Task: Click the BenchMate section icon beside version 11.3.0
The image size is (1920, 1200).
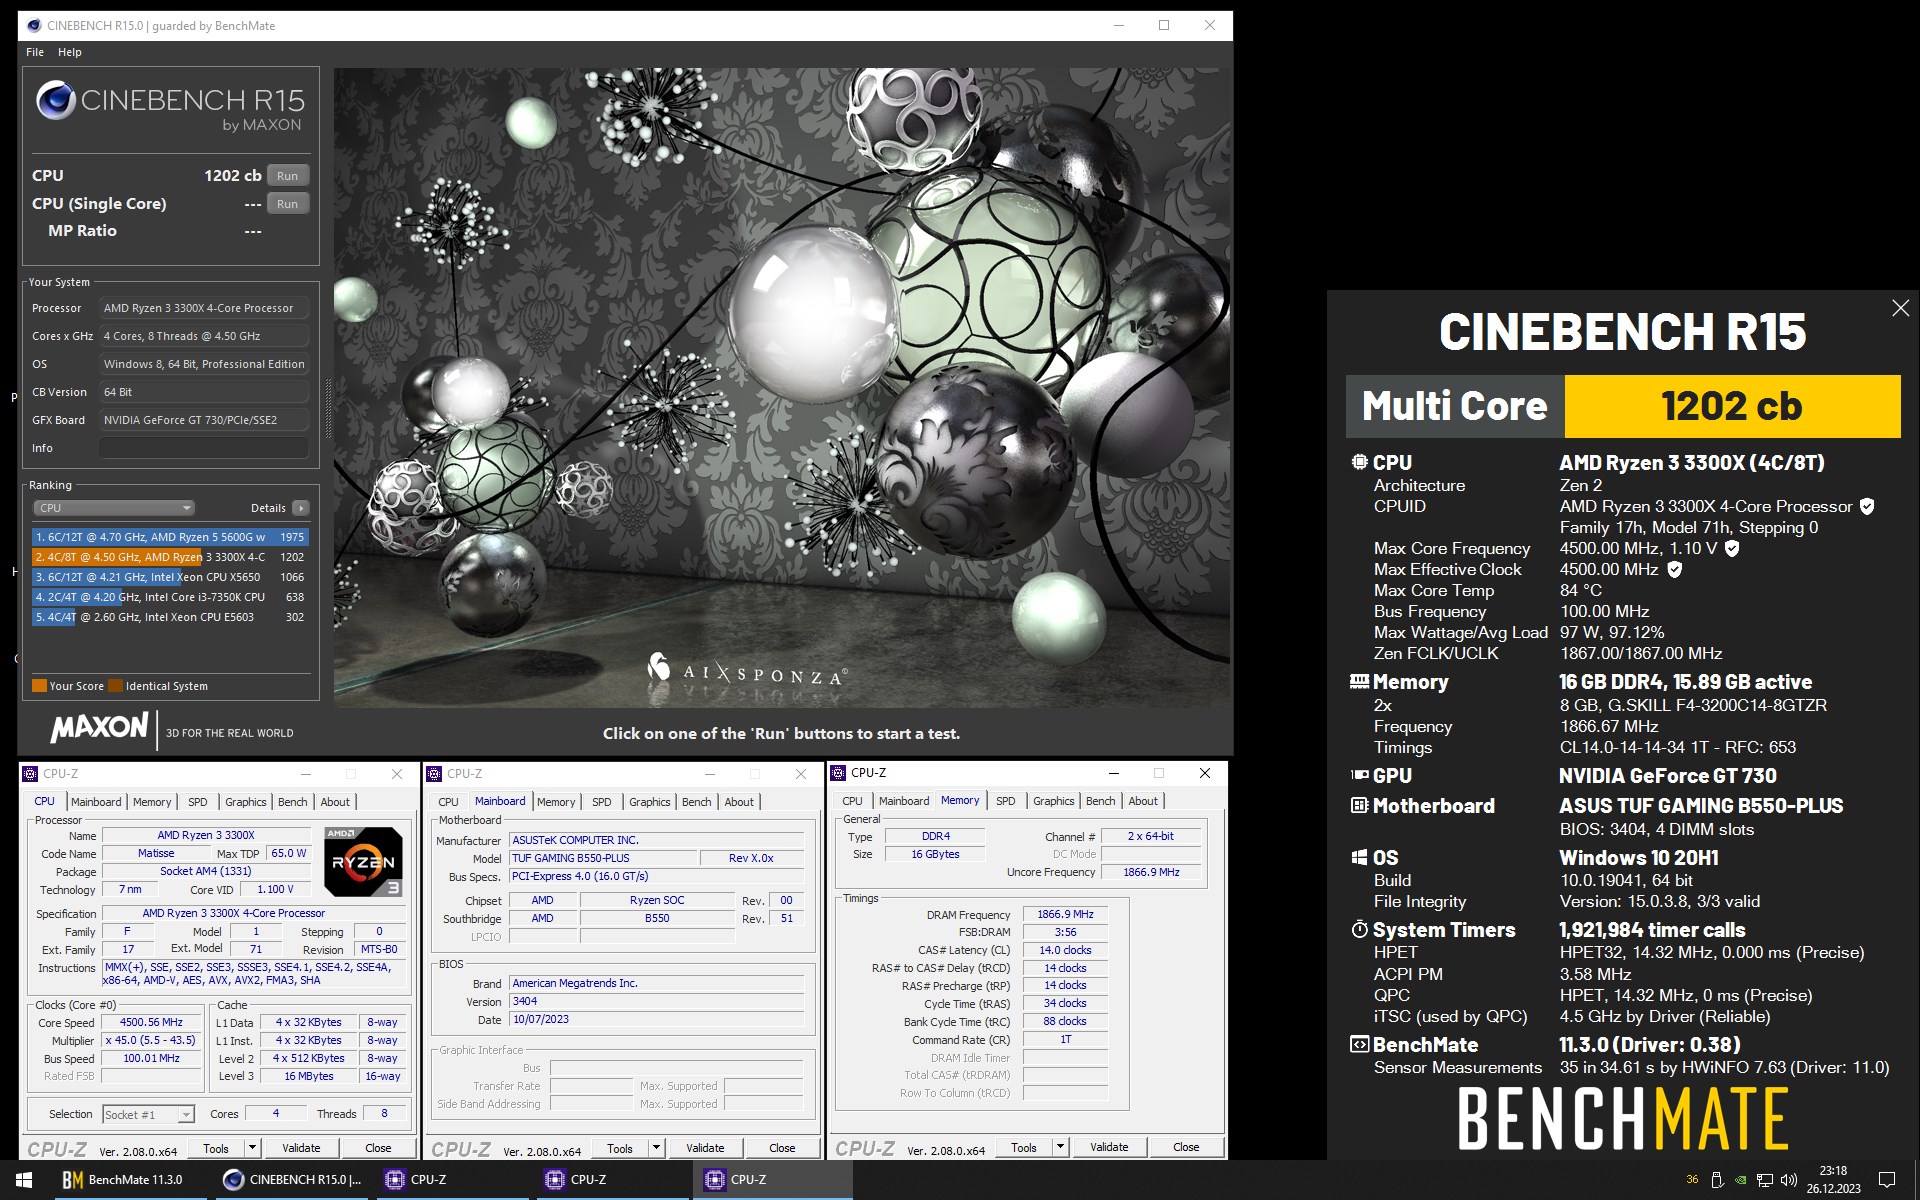Action: tap(1359, 1044)
